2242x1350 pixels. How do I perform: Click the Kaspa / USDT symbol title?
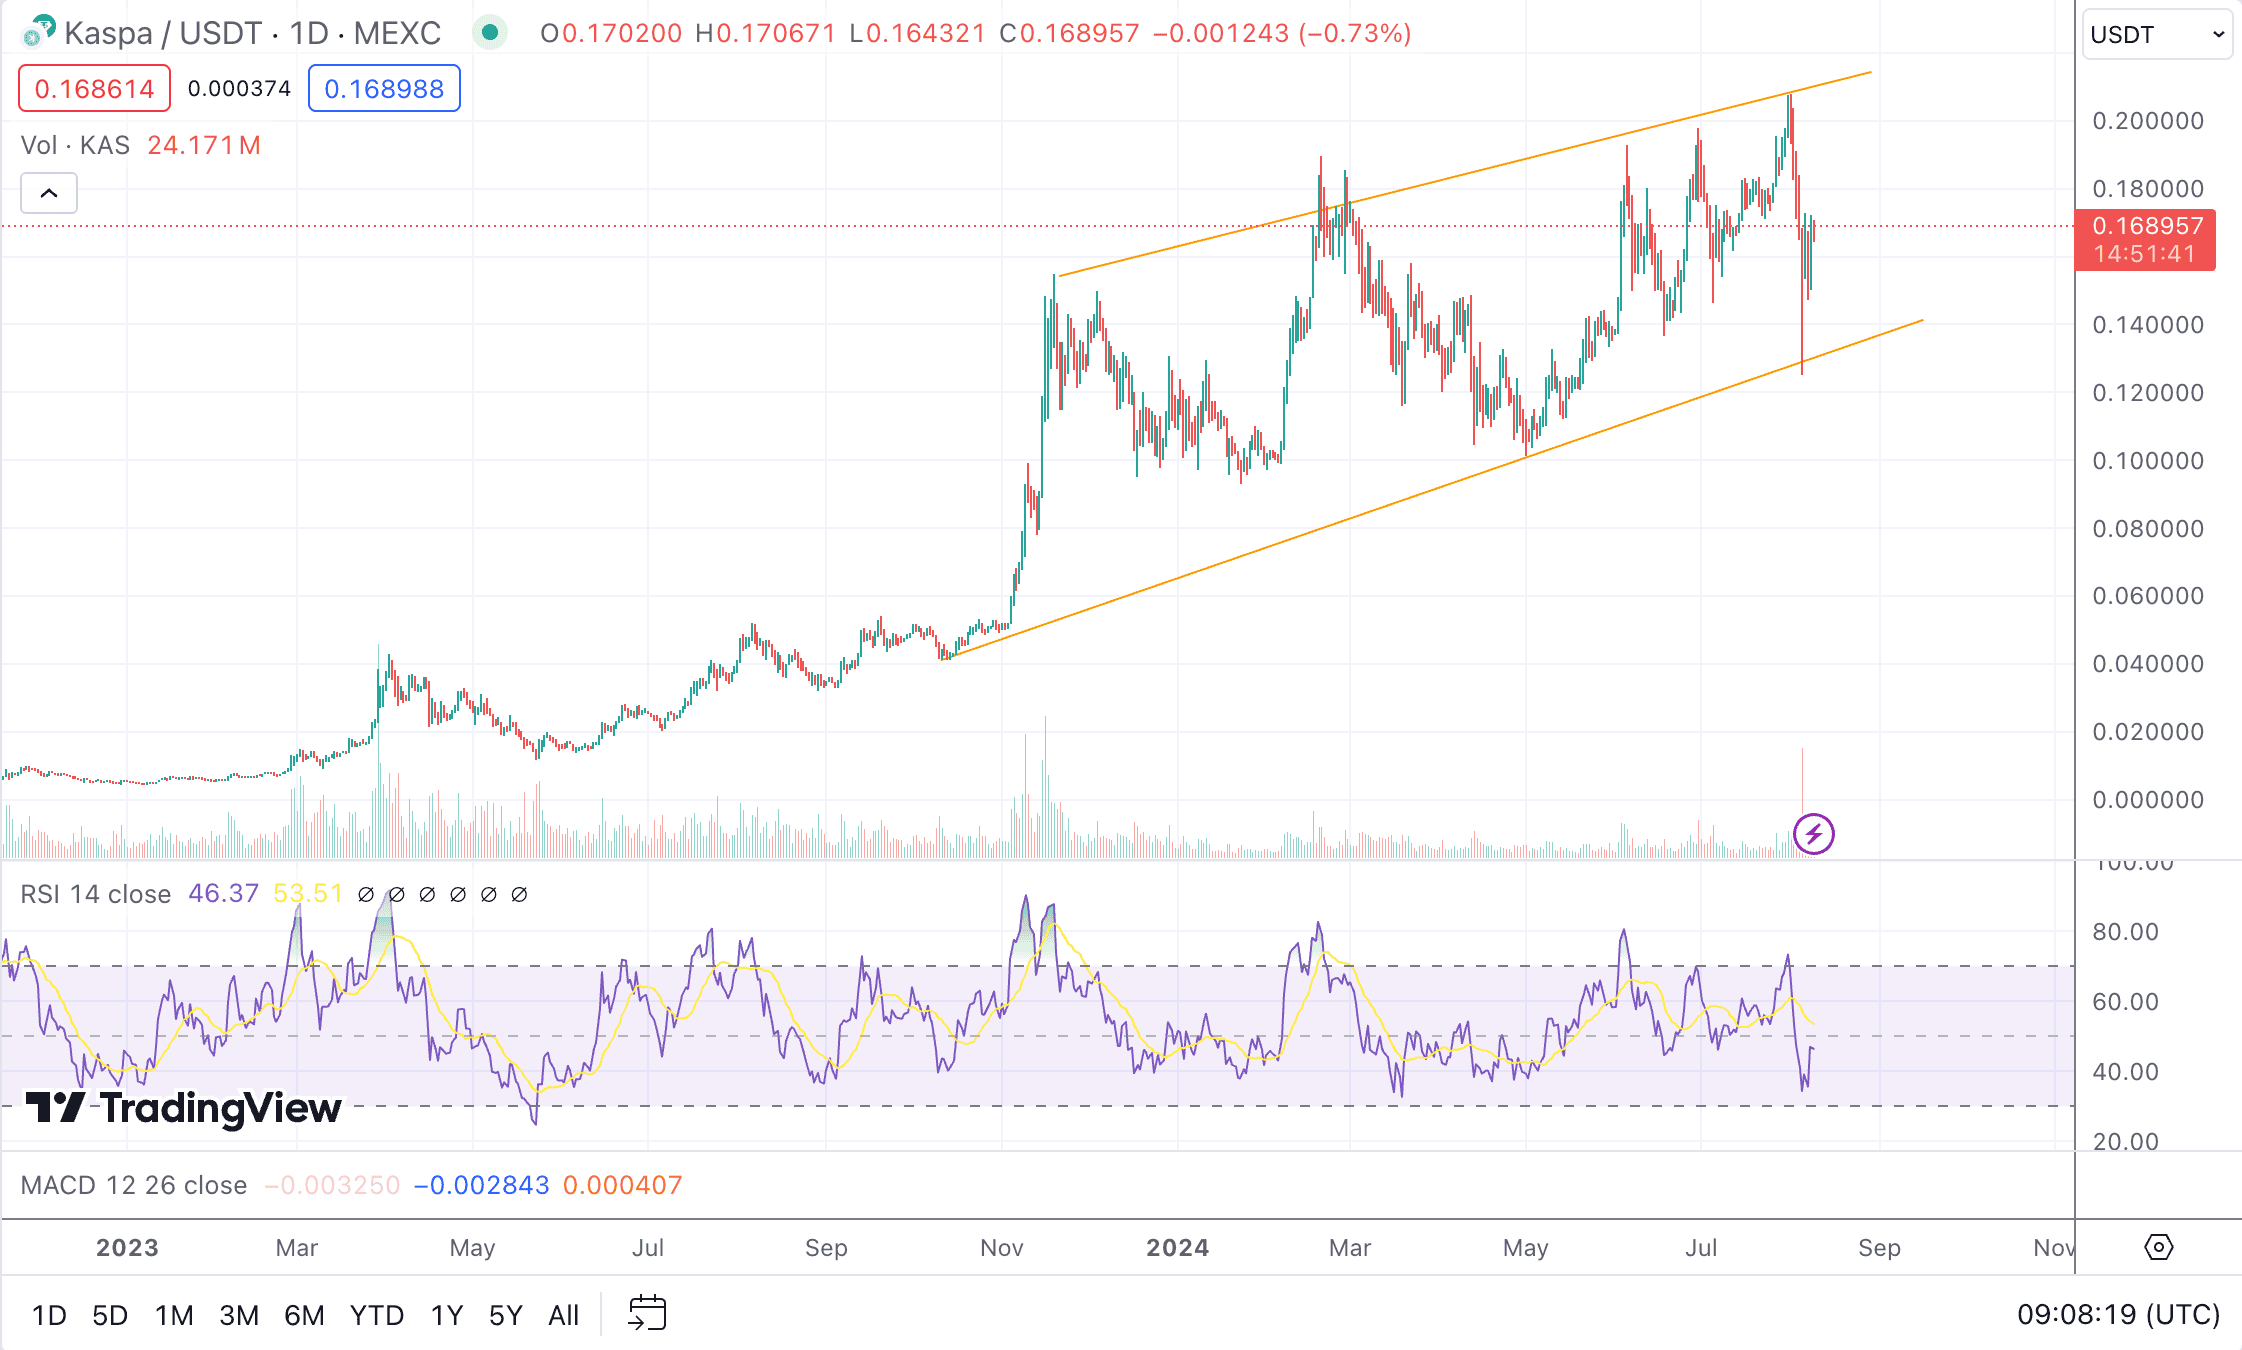(x=253, y=33)
